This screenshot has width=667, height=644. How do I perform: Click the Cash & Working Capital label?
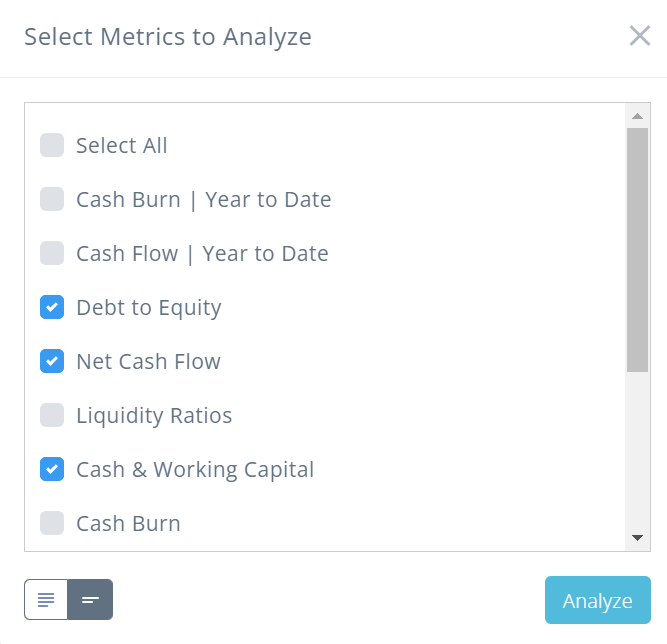click(195, 470)
